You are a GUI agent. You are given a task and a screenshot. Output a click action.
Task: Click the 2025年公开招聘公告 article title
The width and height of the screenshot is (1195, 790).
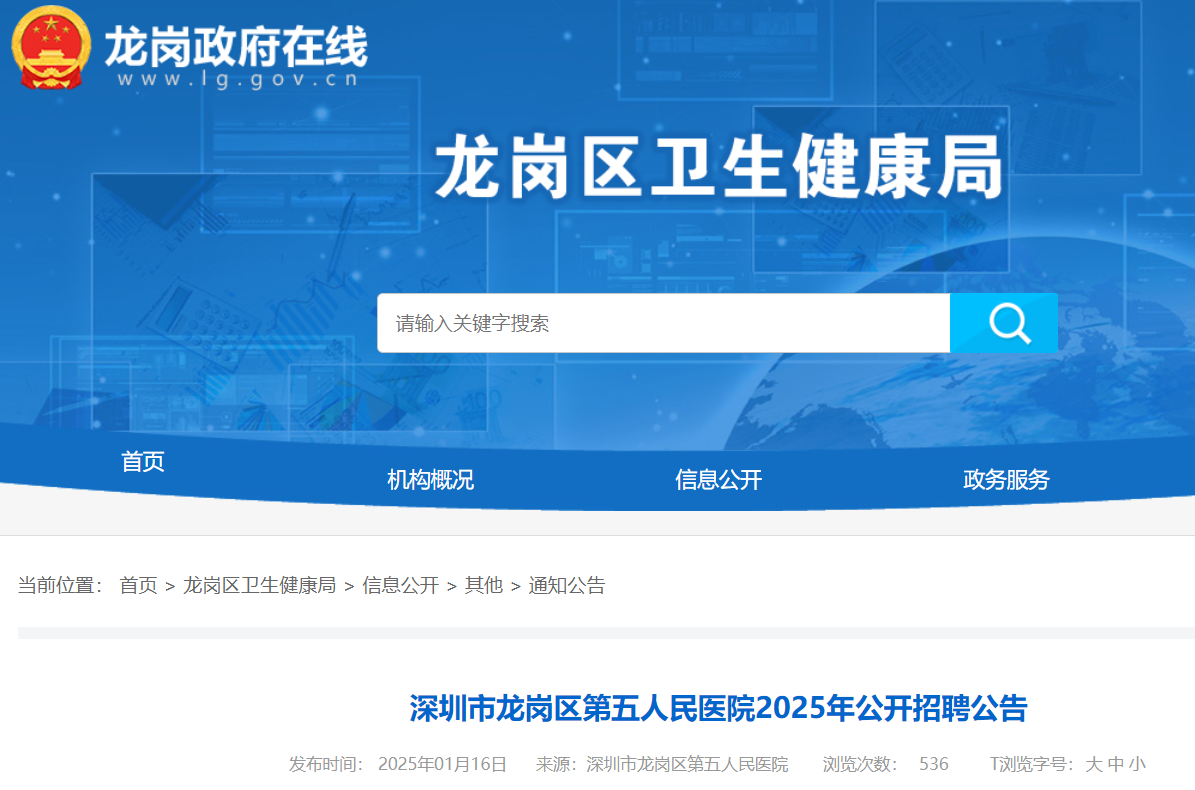718,708
